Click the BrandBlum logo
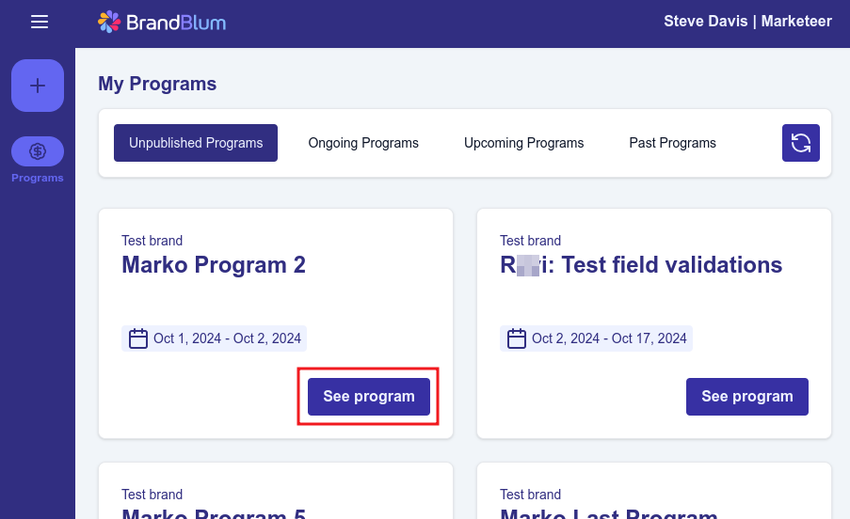 pos(161,22)
